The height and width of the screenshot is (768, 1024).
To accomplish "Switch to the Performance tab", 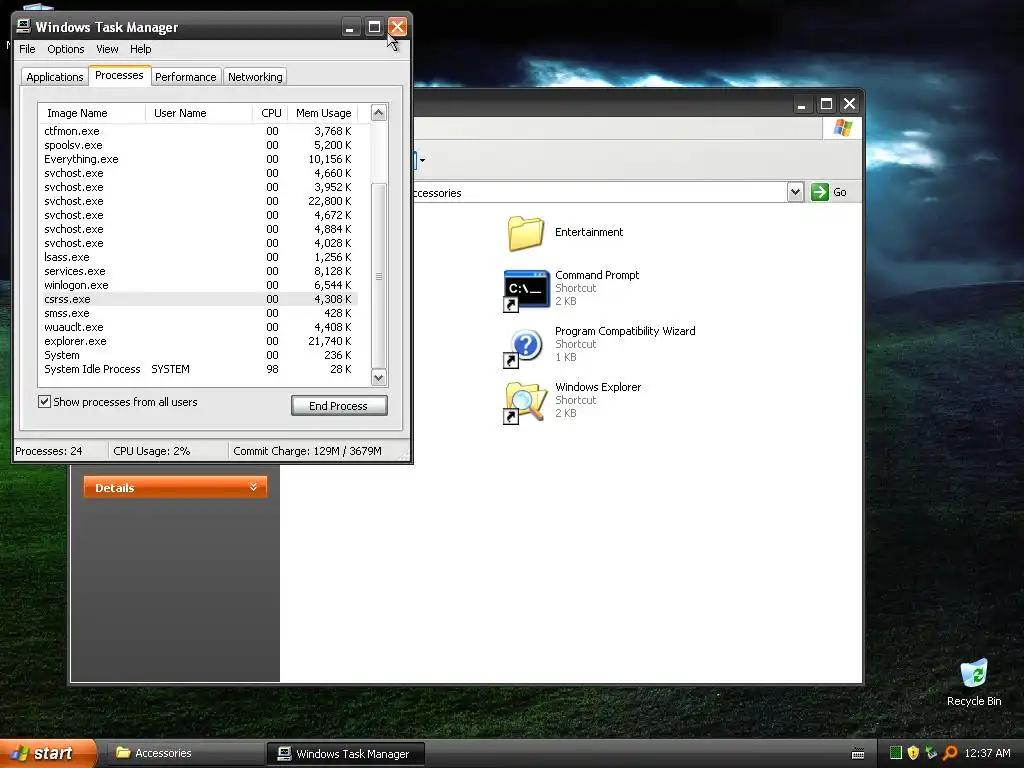I will coord(185,76).
